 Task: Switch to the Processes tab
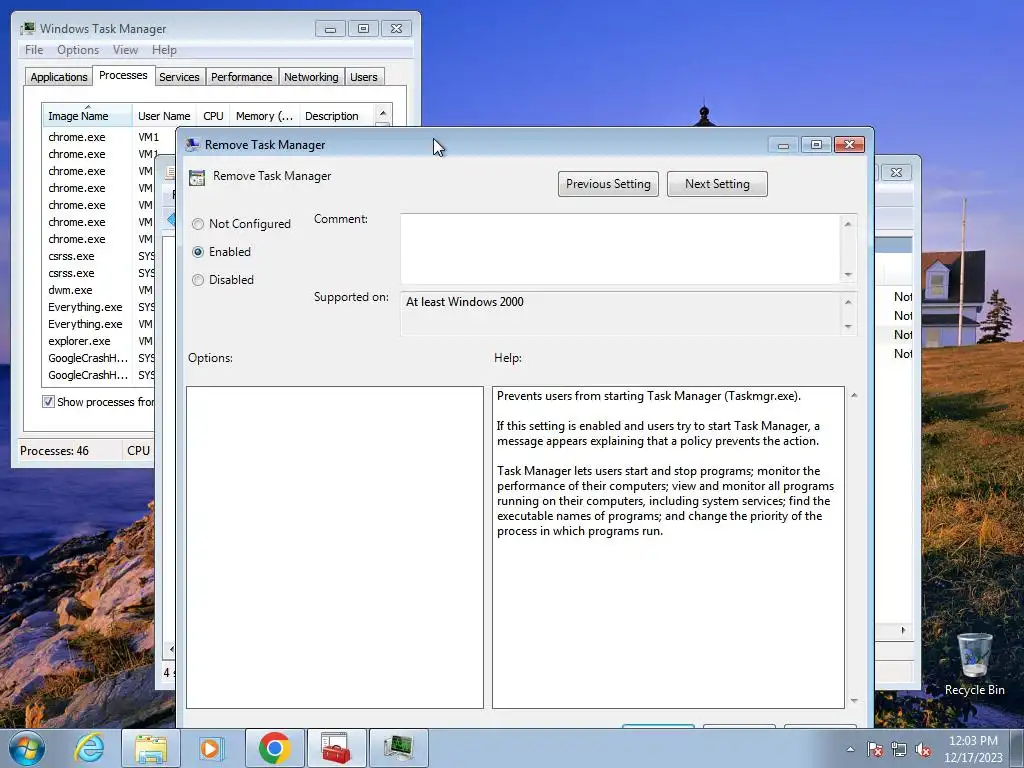[x=123, y=75]
